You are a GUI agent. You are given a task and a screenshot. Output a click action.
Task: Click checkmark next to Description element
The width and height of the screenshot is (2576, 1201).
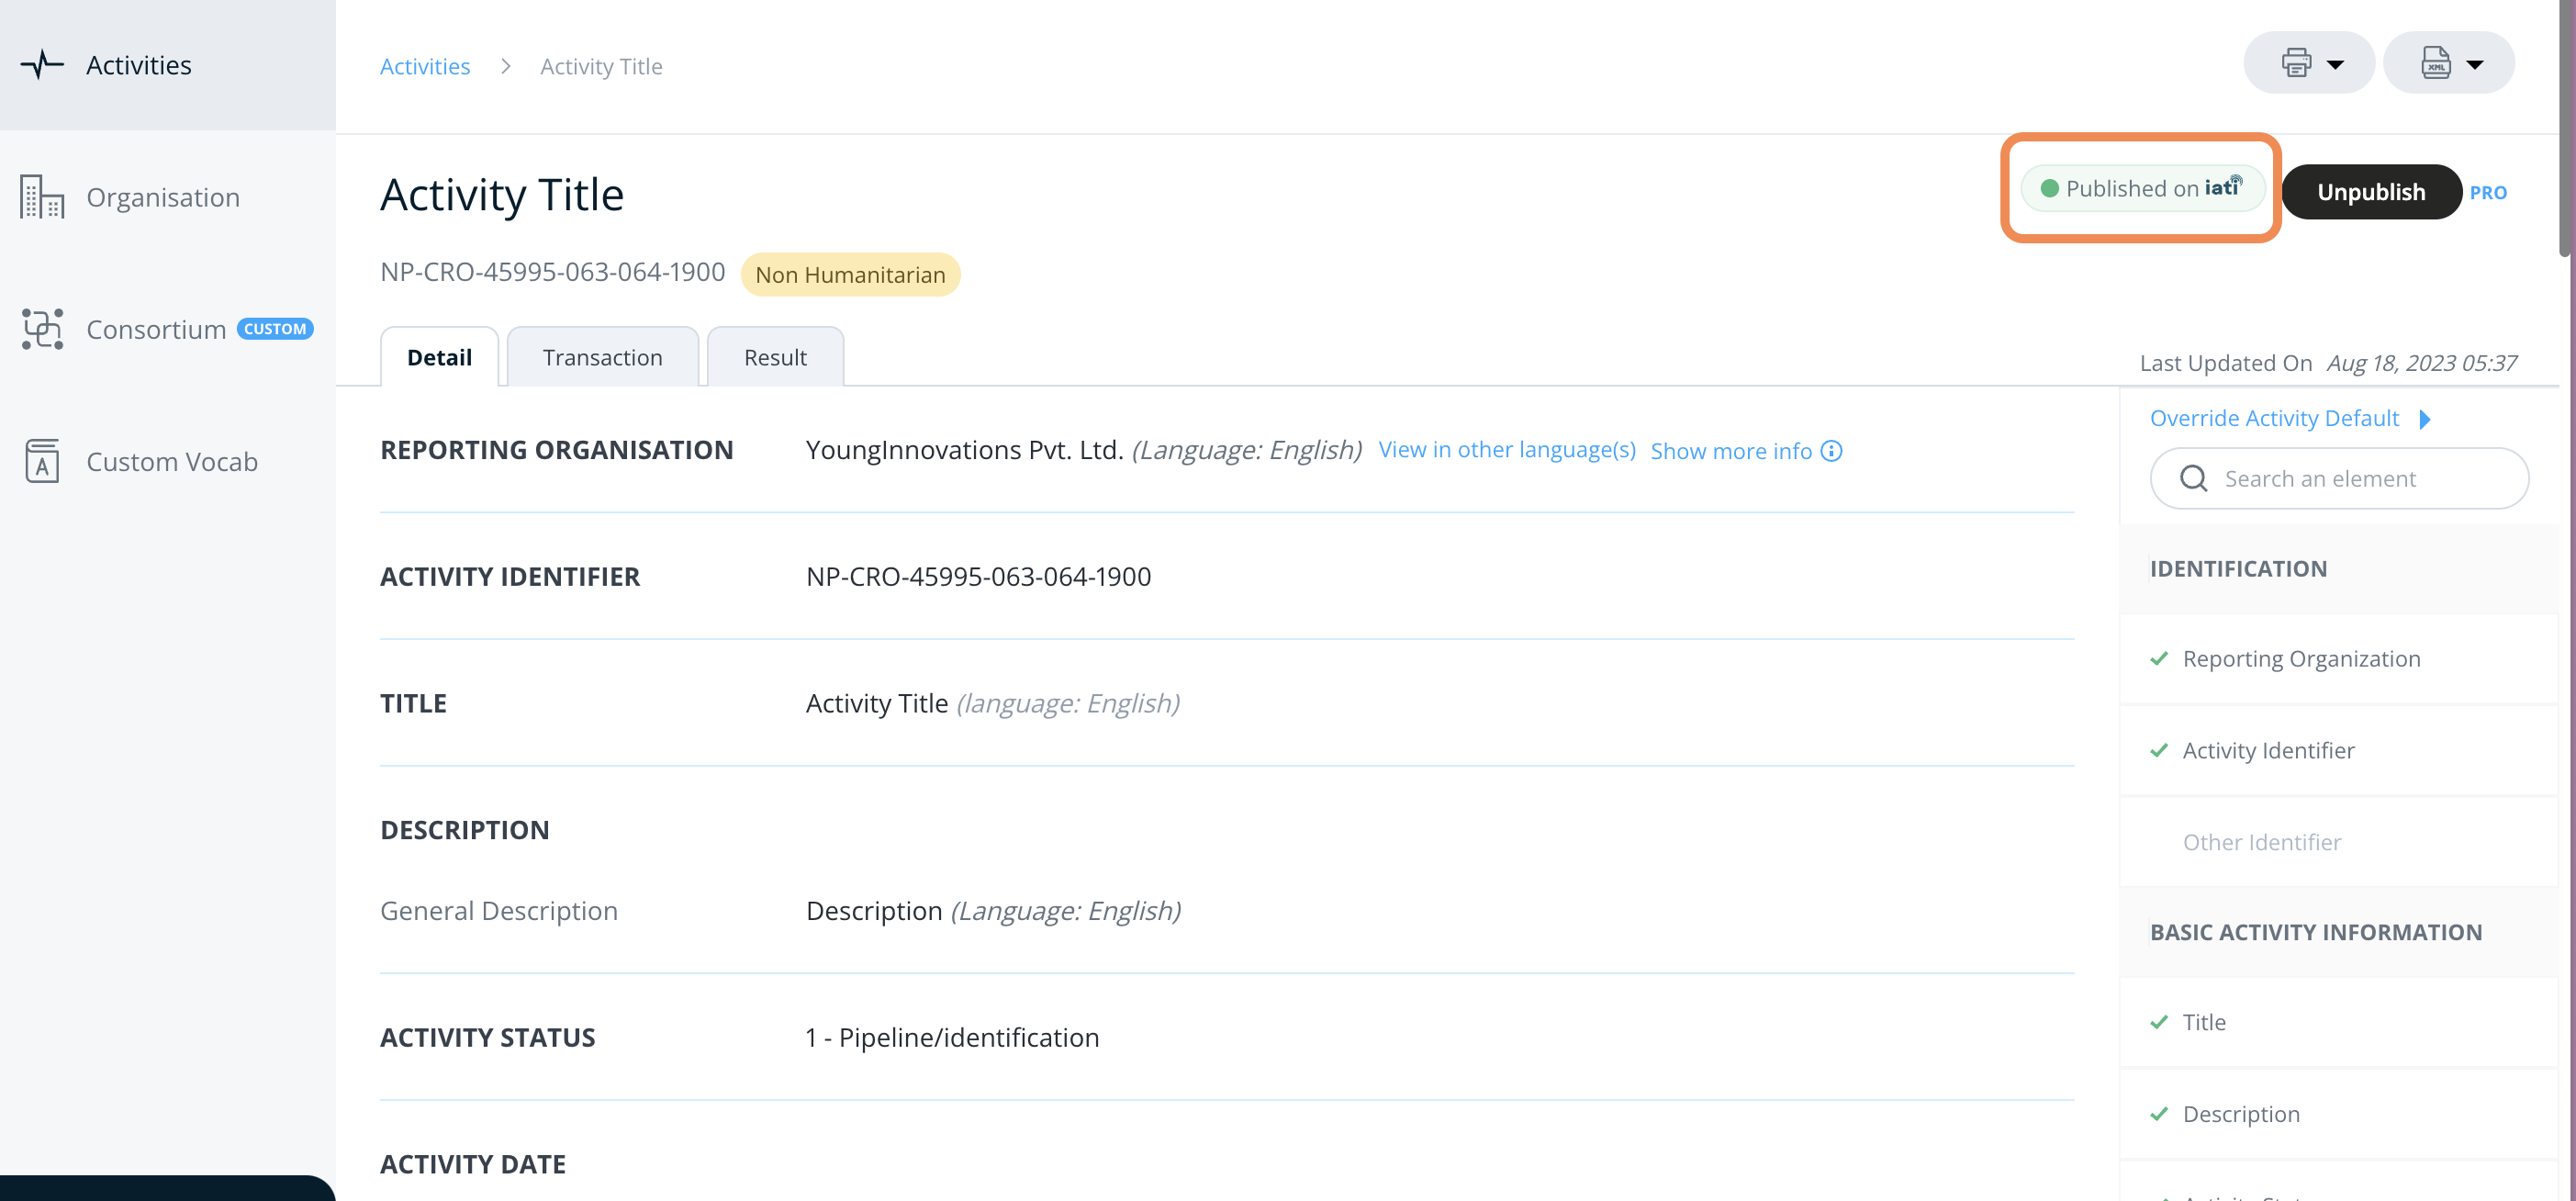pyautogui.click(x=2159, y=1114)
